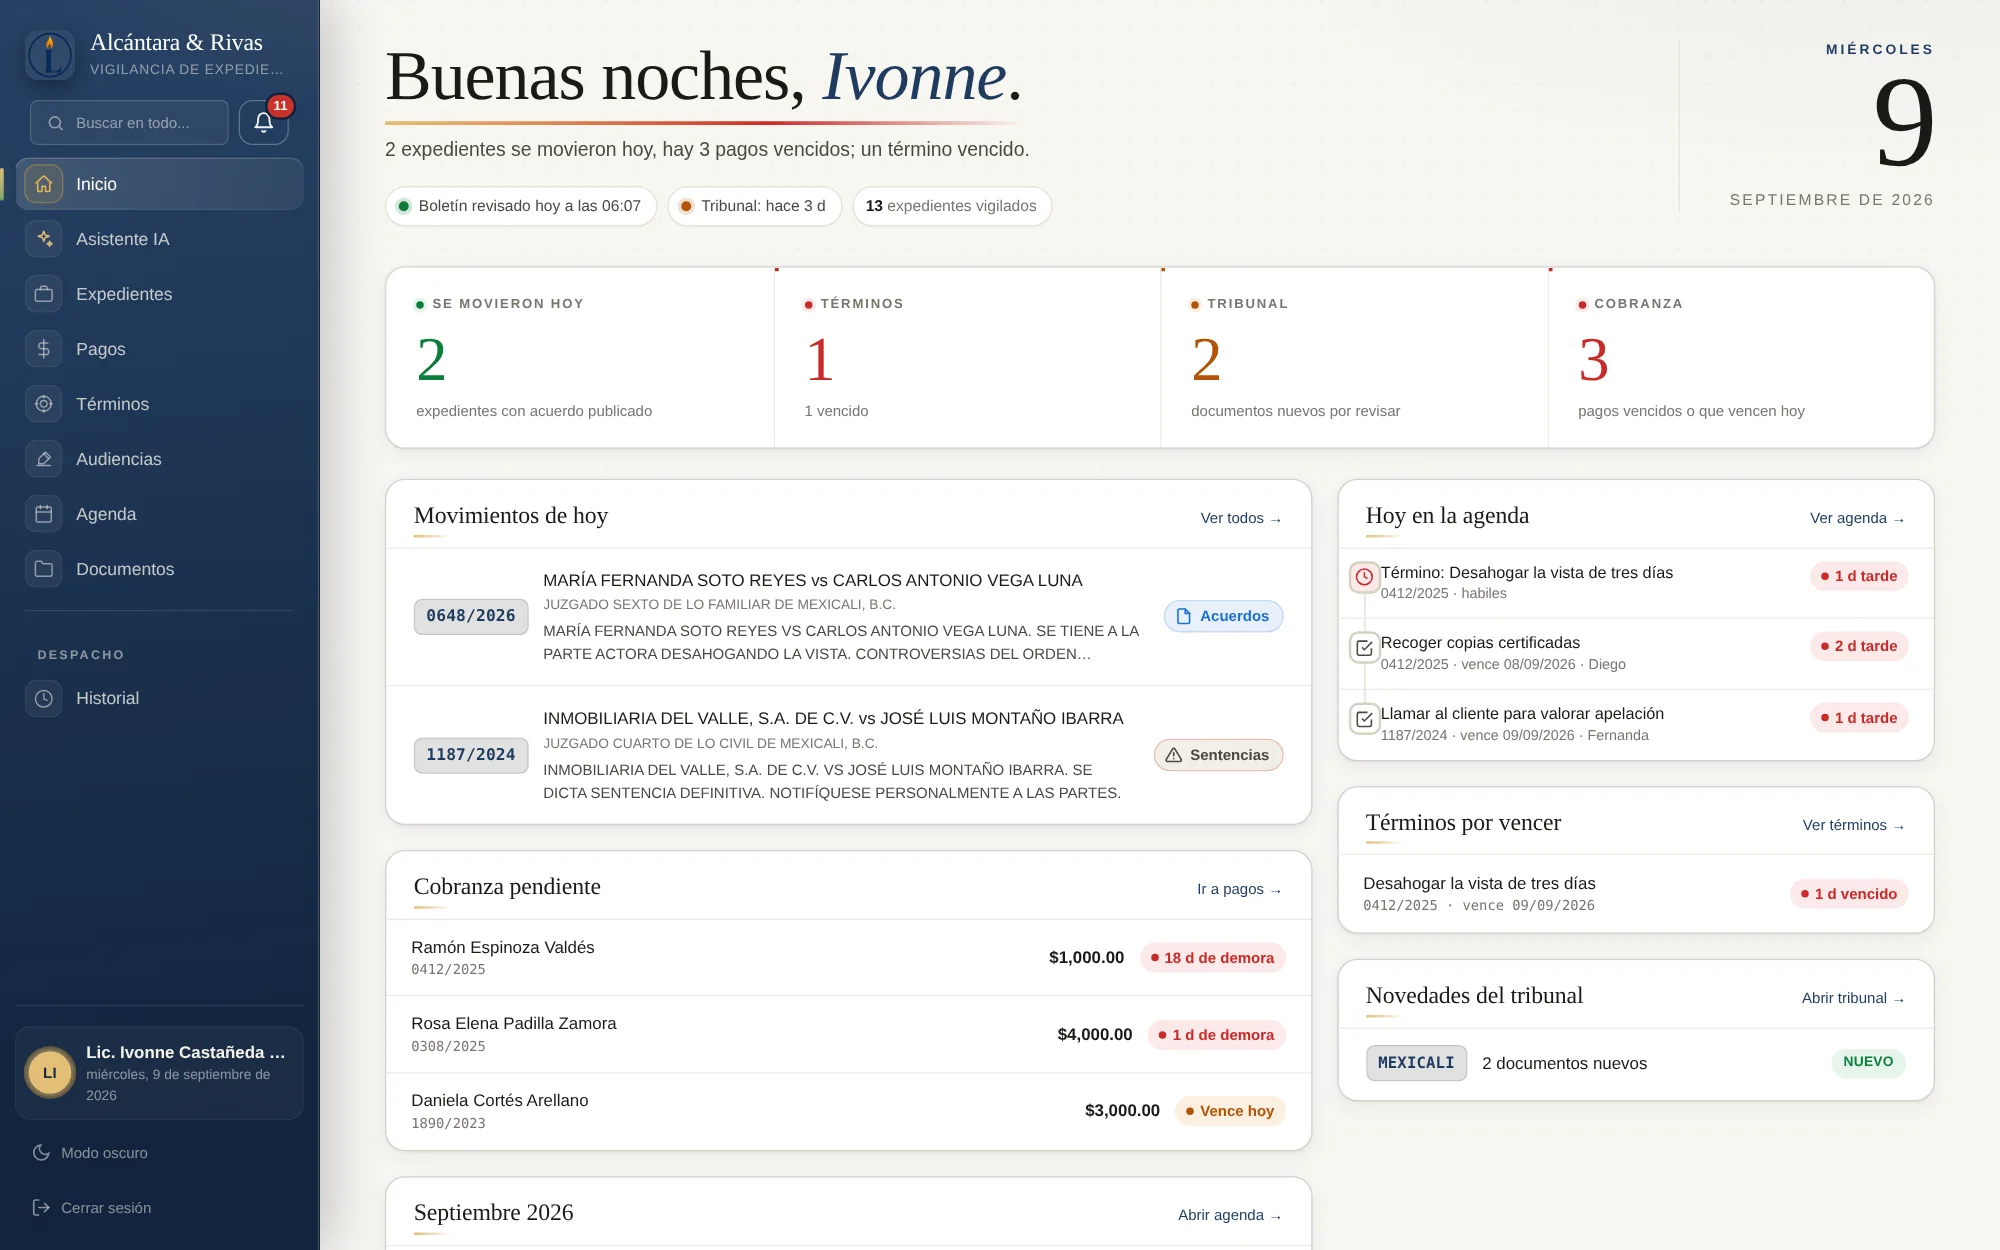Click the Documentos folder icon

pos(44,569)
